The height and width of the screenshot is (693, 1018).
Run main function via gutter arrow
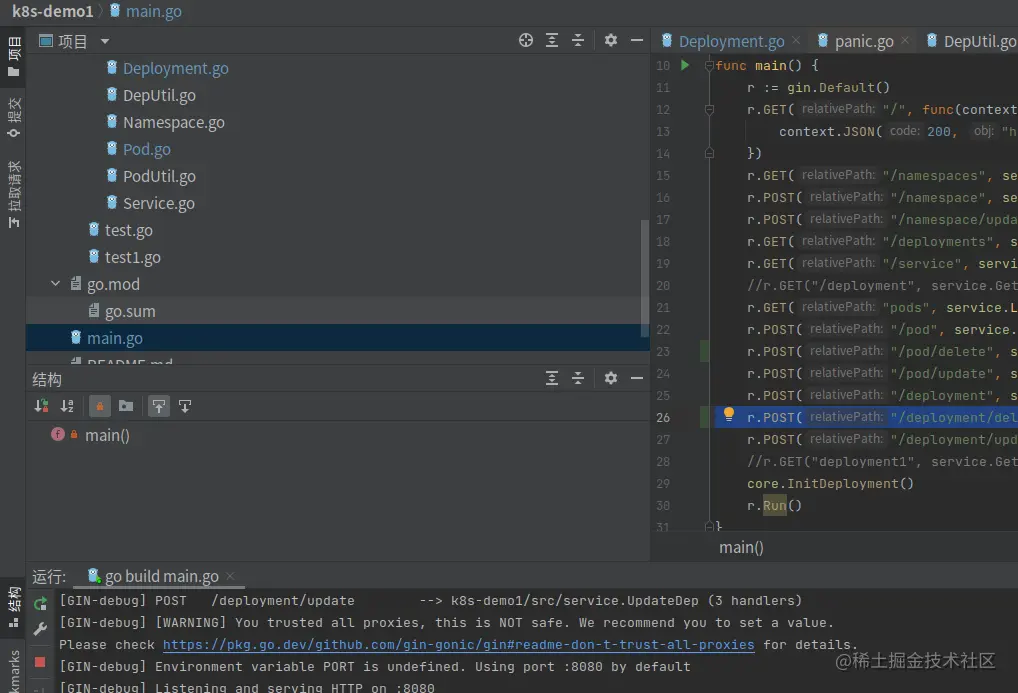pyautogui.click(x=685, y=65)
